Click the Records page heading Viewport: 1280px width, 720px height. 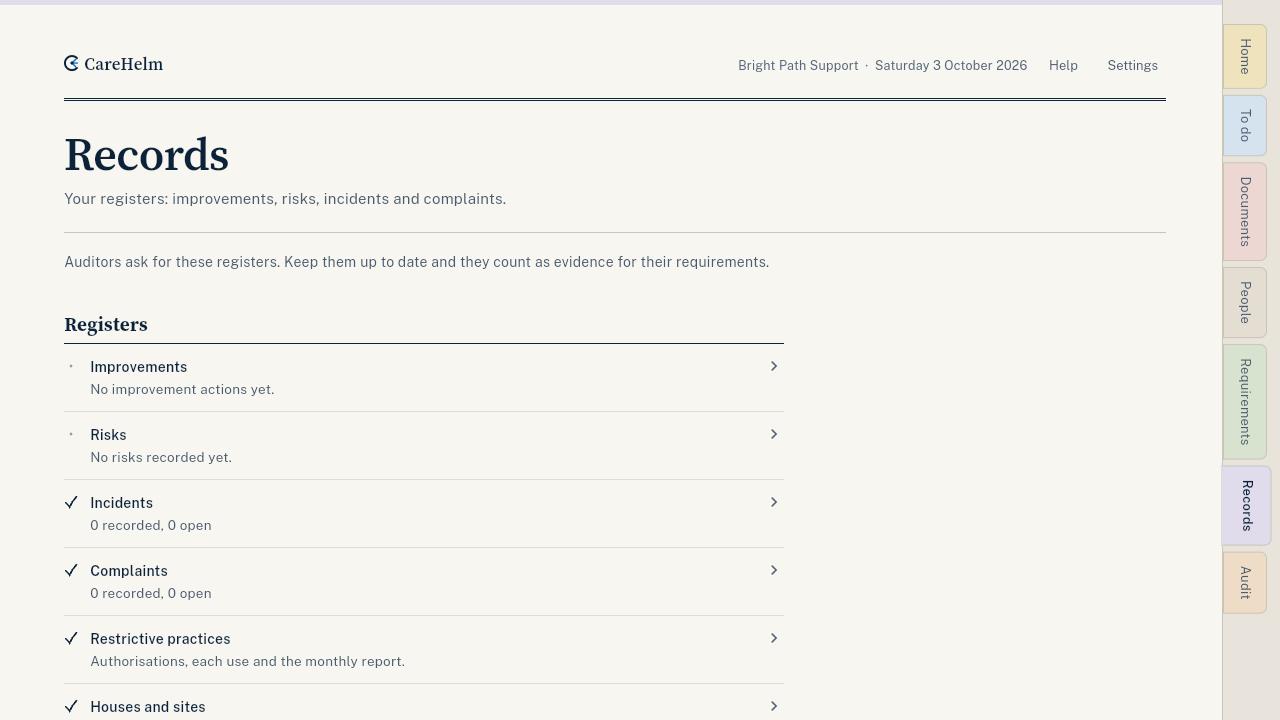coord(146,155)
